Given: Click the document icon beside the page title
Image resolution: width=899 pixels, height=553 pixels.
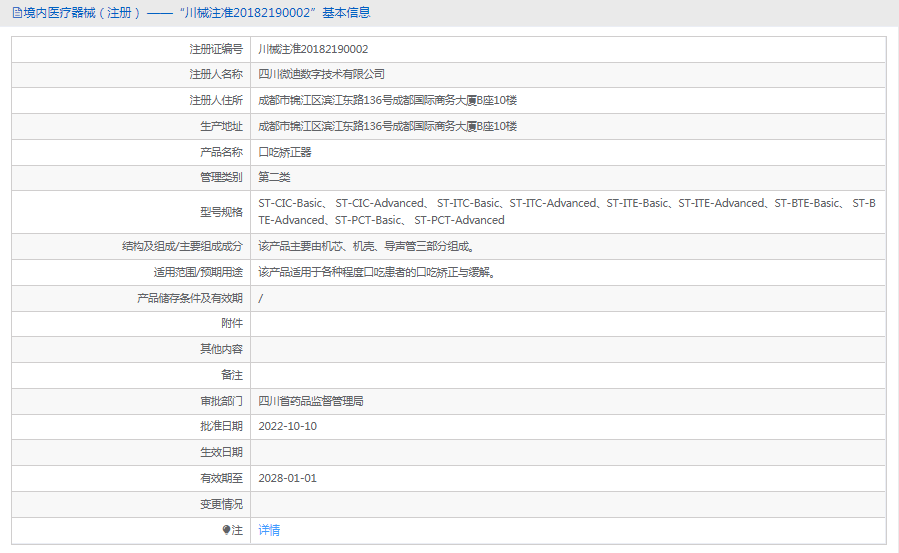Looking at the screenshot, I should point(17,13).
